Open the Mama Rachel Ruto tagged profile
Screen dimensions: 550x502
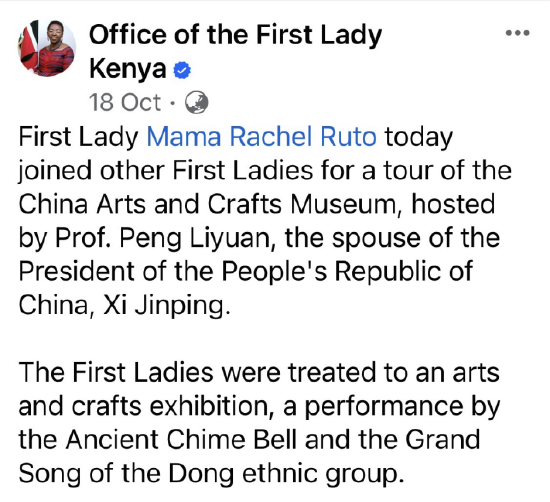pyautogui.click(x=261, y=136)
